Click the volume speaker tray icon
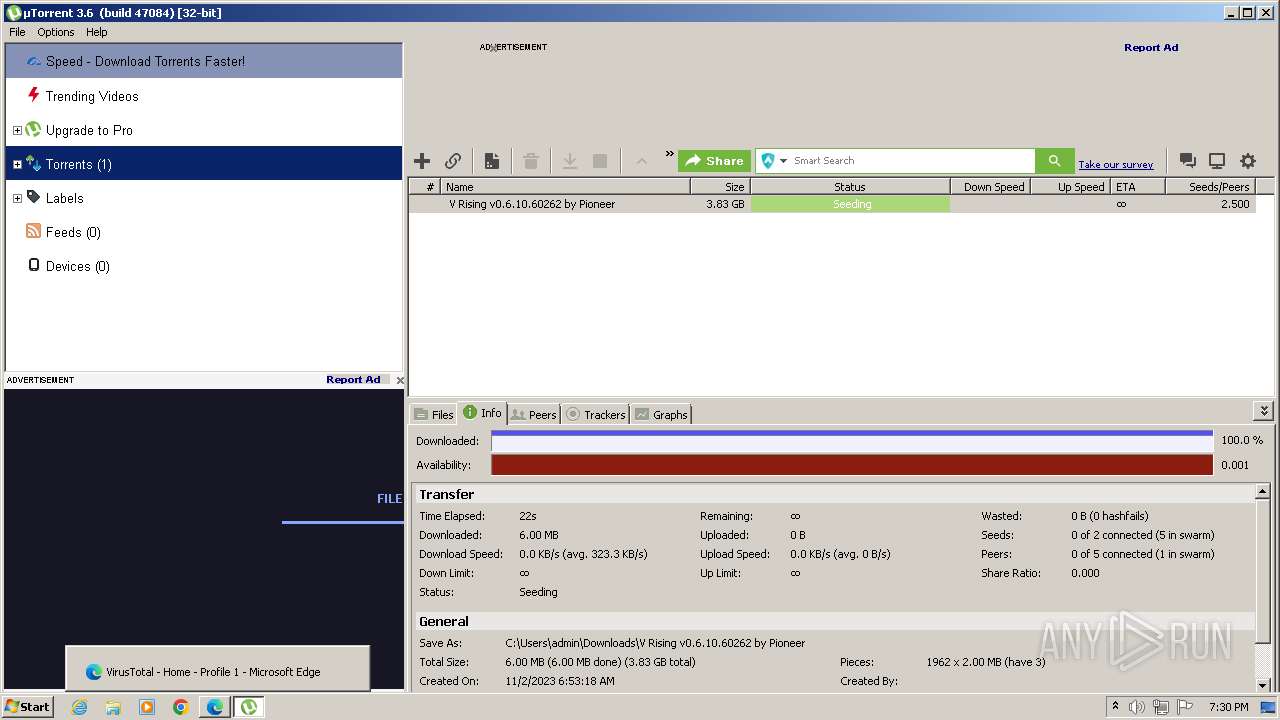1280x720 pixels. coord(1136,707)
